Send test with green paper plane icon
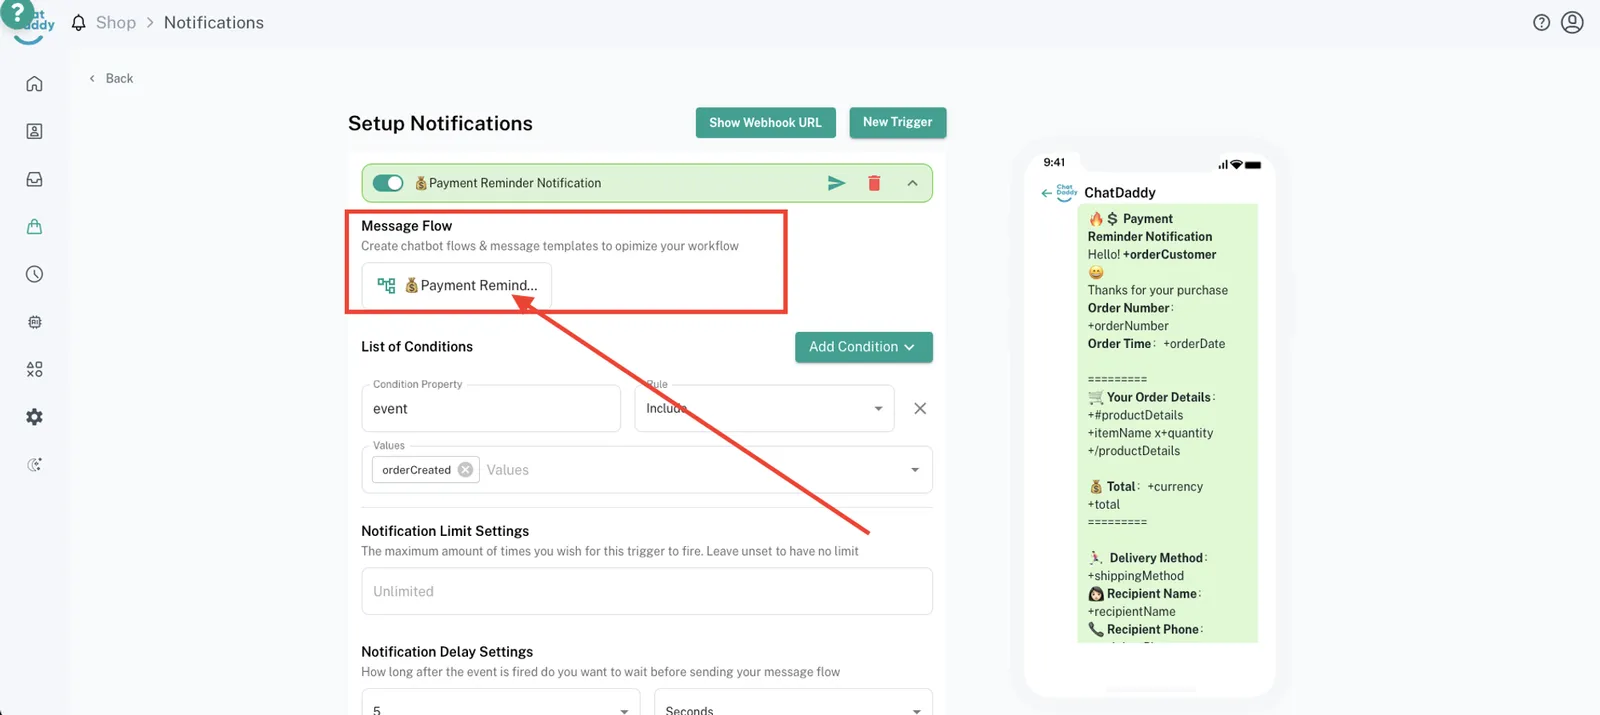Viewport: 1600px width, 715px height. coord(836,183)
